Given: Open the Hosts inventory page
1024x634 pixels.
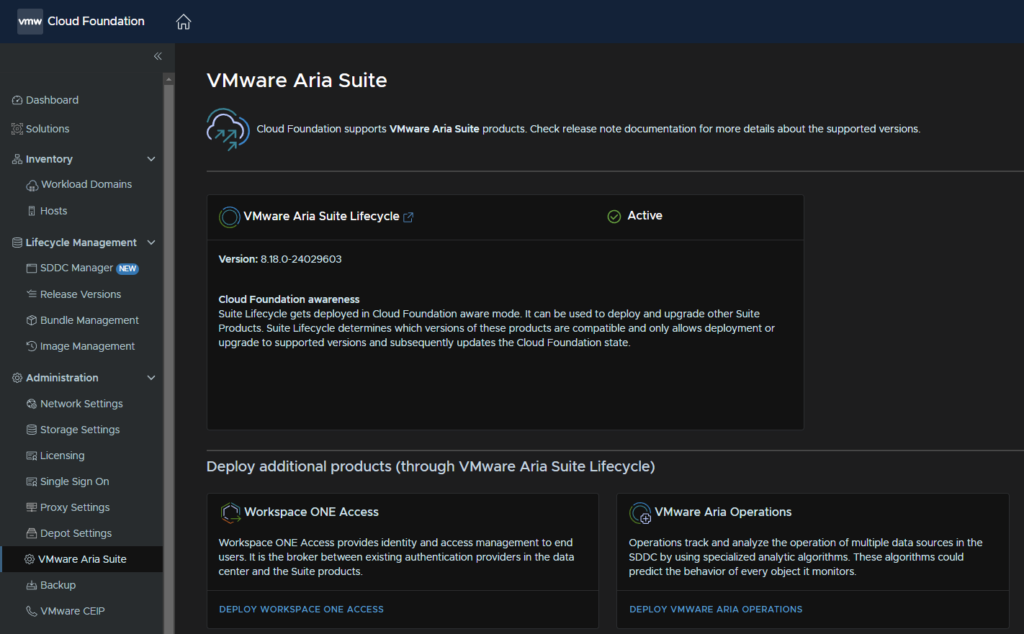Looking at the screenshot, I should point(54,211).
